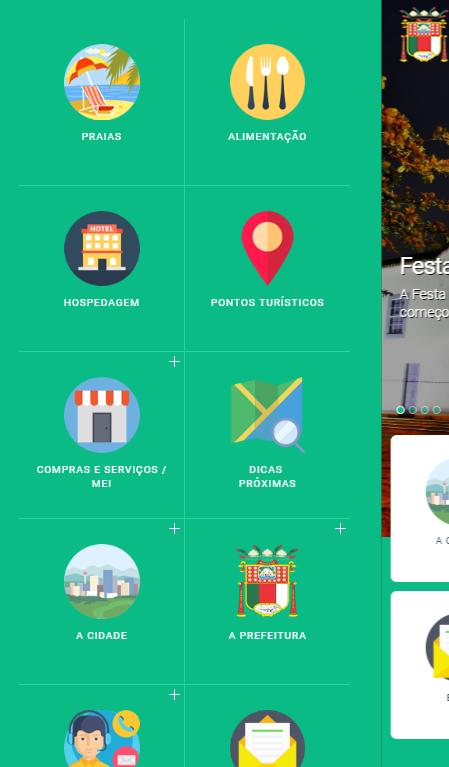Switch to the second carousel slide dot

point(413,410)
